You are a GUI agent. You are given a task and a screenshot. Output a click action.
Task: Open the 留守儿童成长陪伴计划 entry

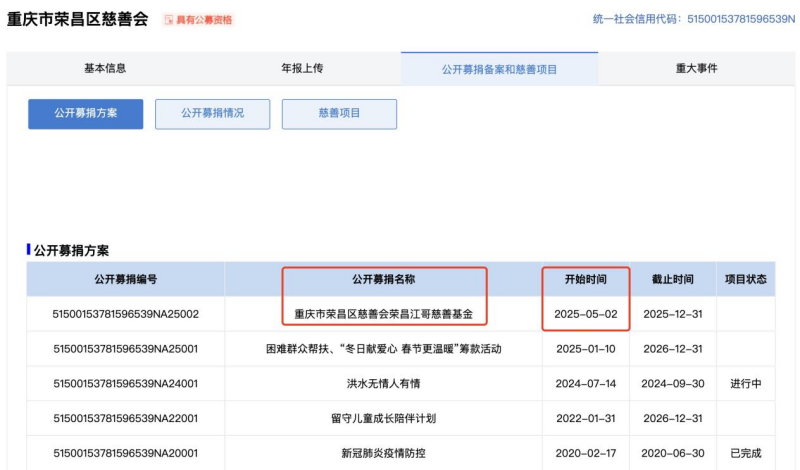pos(383,418)
